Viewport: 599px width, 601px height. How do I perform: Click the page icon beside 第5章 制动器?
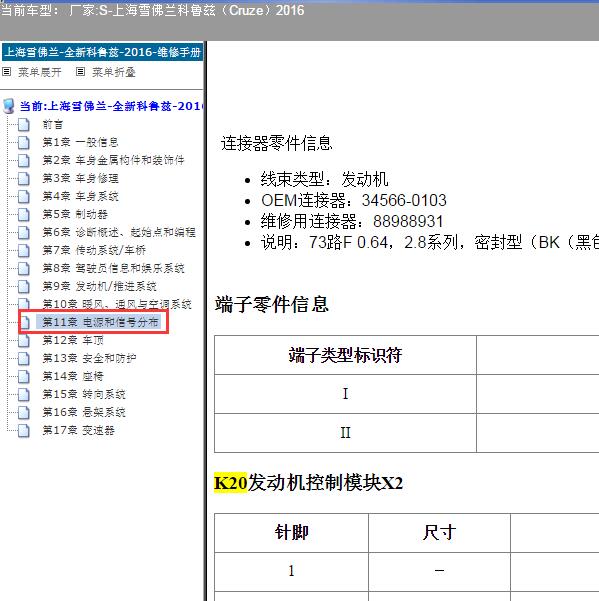(x=24, y=214)
